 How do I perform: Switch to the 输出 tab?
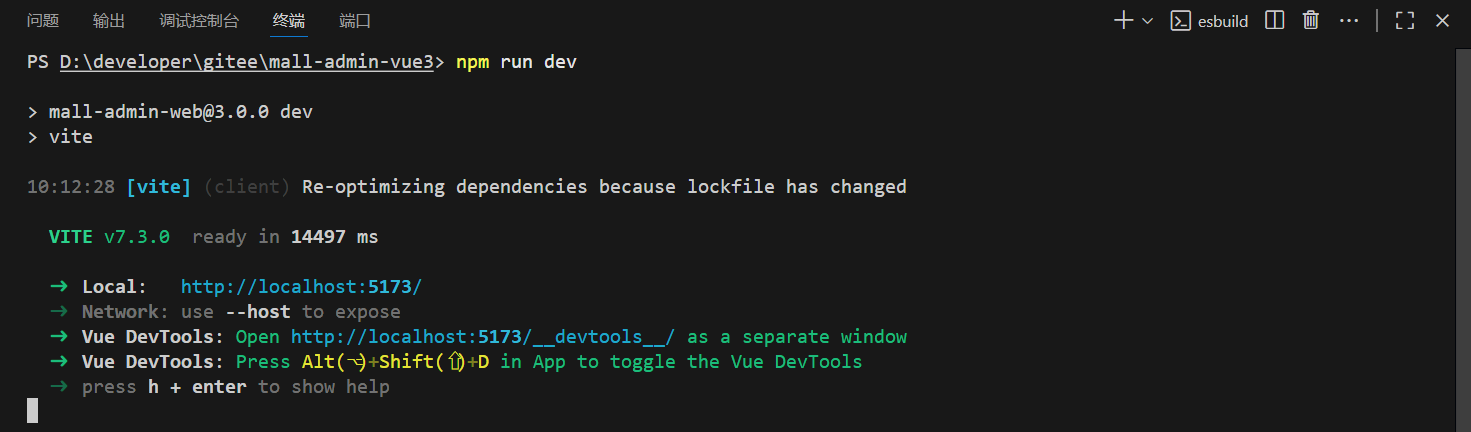click(109, 21)
